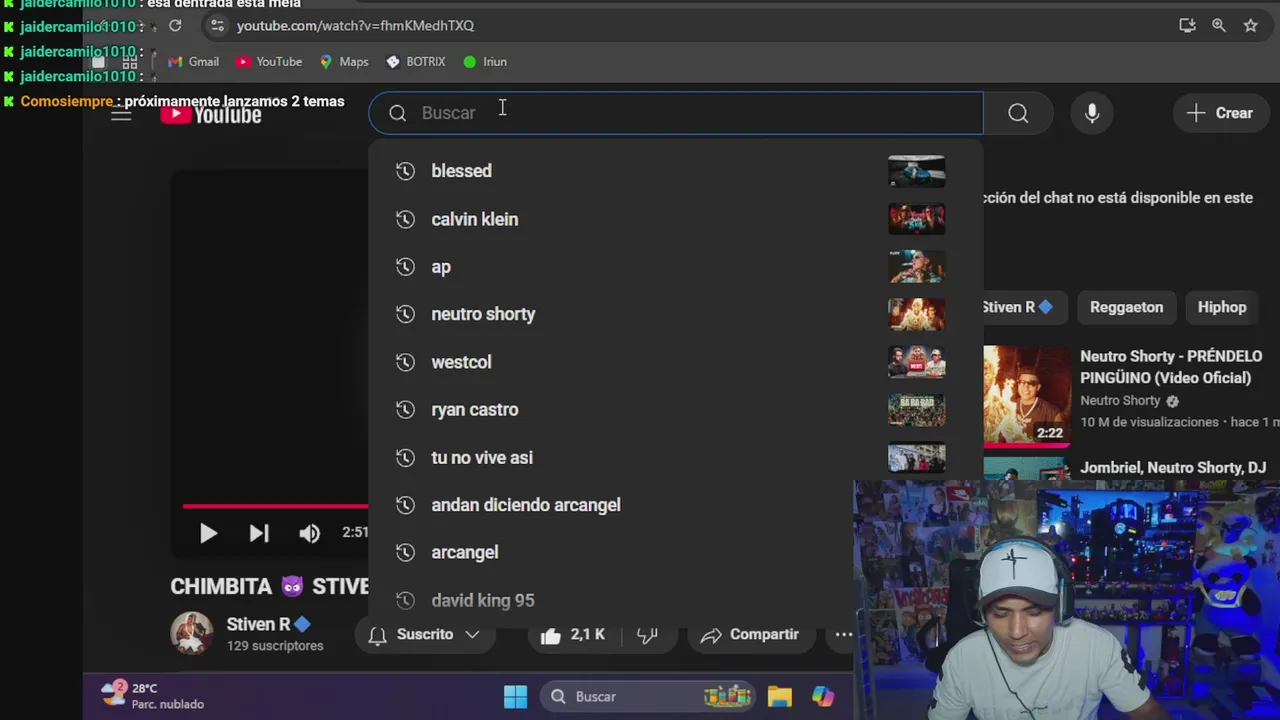1280x720 pixels.
Task: Click thumbnail next to 'calvin klein' suggestion
Action: (x=916, y=219)
